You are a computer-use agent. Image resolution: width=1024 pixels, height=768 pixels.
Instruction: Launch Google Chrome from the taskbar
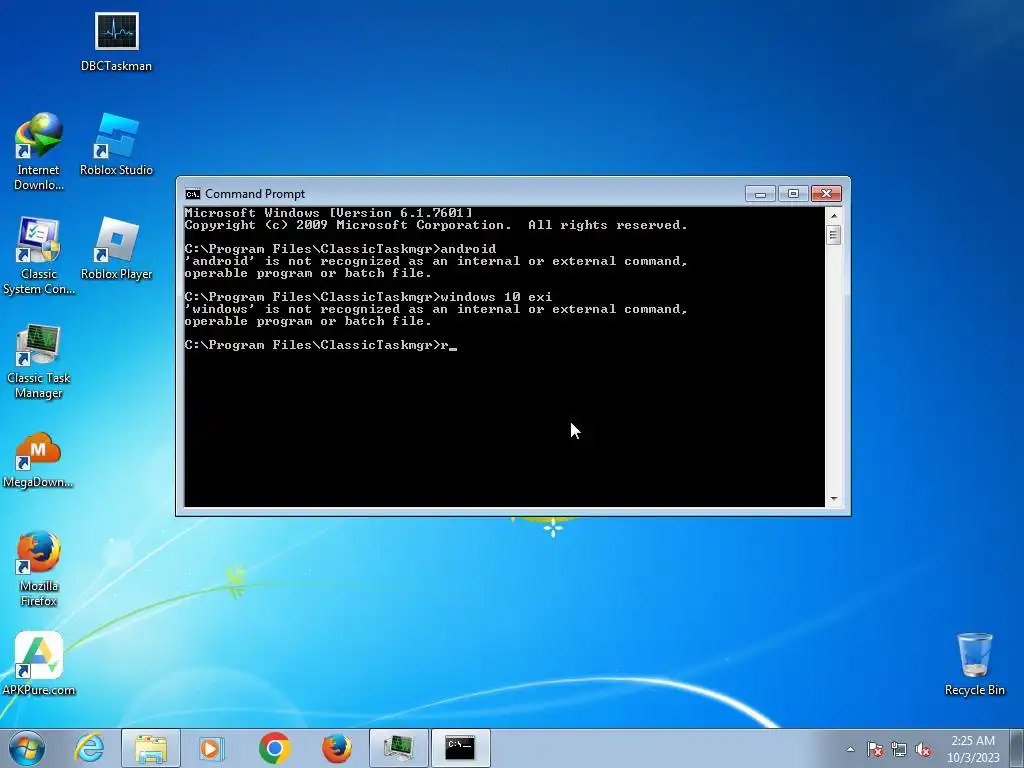click(x=274, y=748)
